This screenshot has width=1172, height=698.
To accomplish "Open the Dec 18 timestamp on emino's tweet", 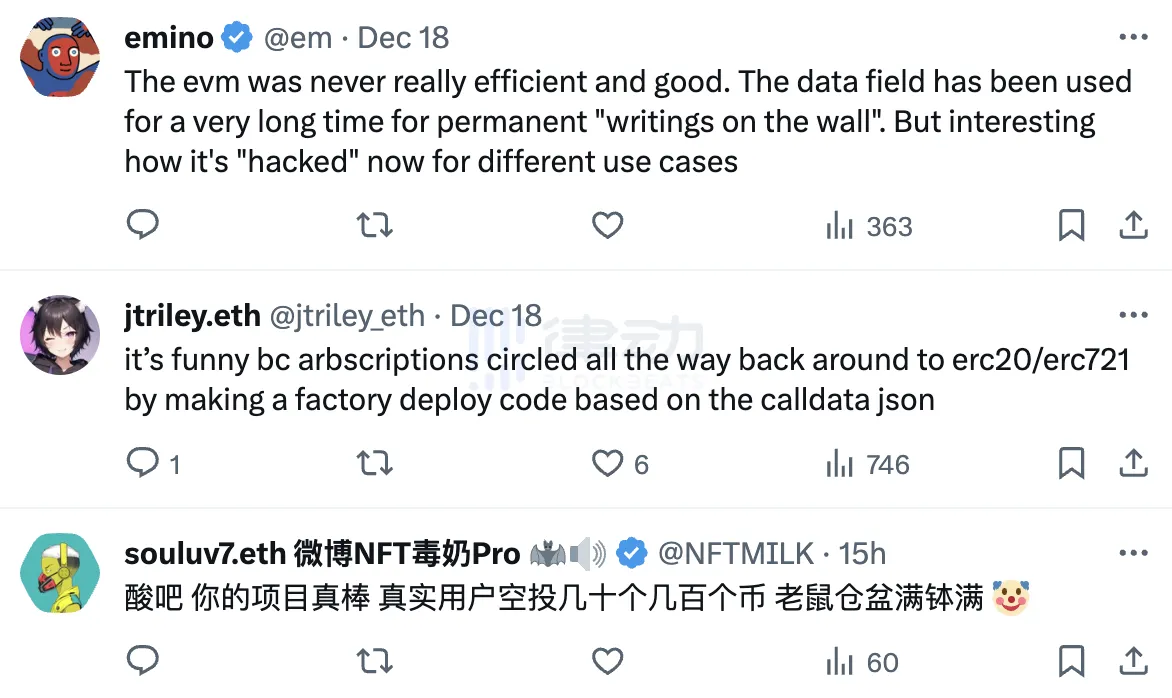I will pos(403,38).
